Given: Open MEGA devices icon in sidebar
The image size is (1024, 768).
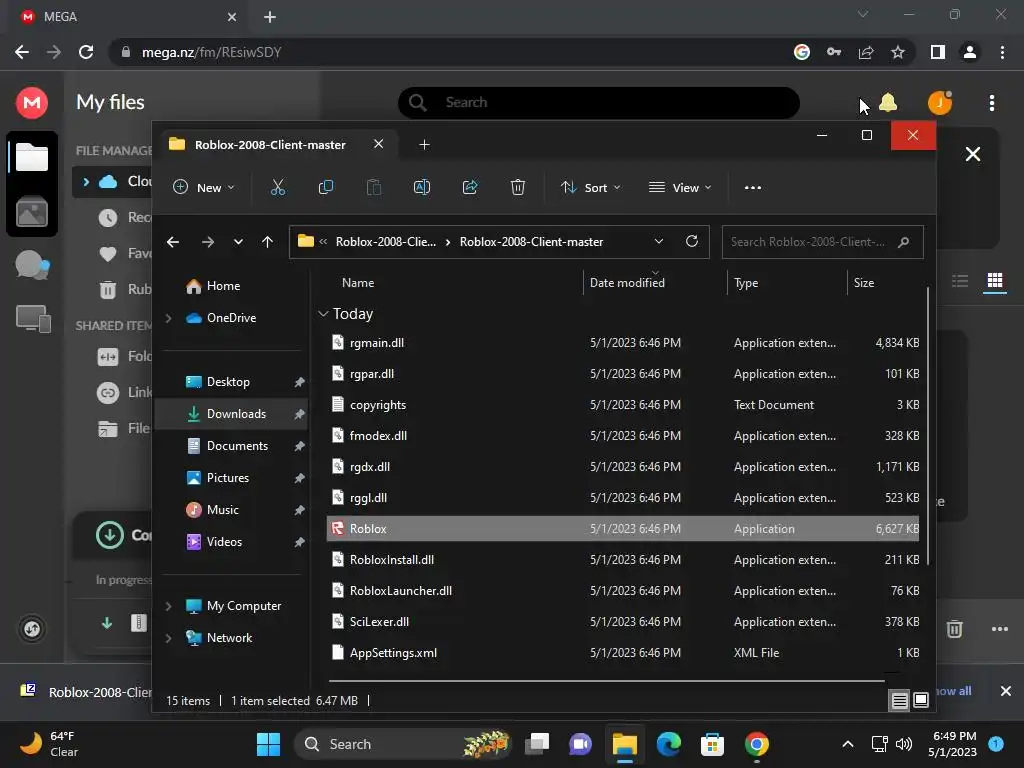Looking at the screenshot, I should pyautogui.click(x=33, y=319).
